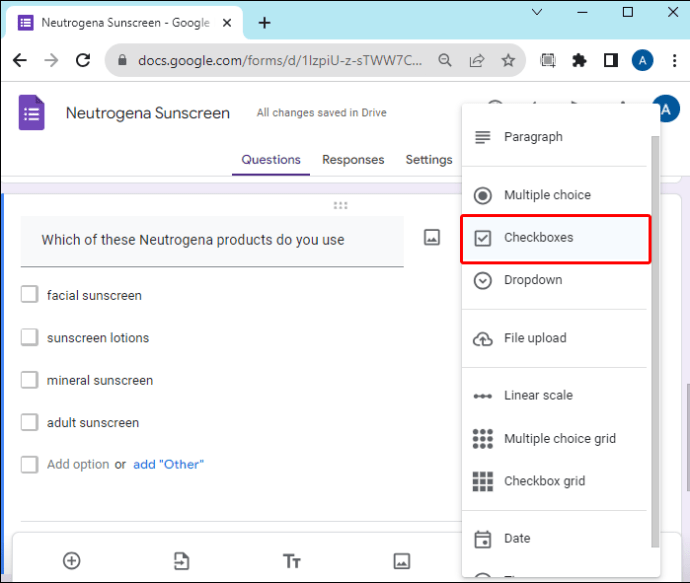Click the mineral sunscreen option text

pyautogui.click(x=100, y=380)
